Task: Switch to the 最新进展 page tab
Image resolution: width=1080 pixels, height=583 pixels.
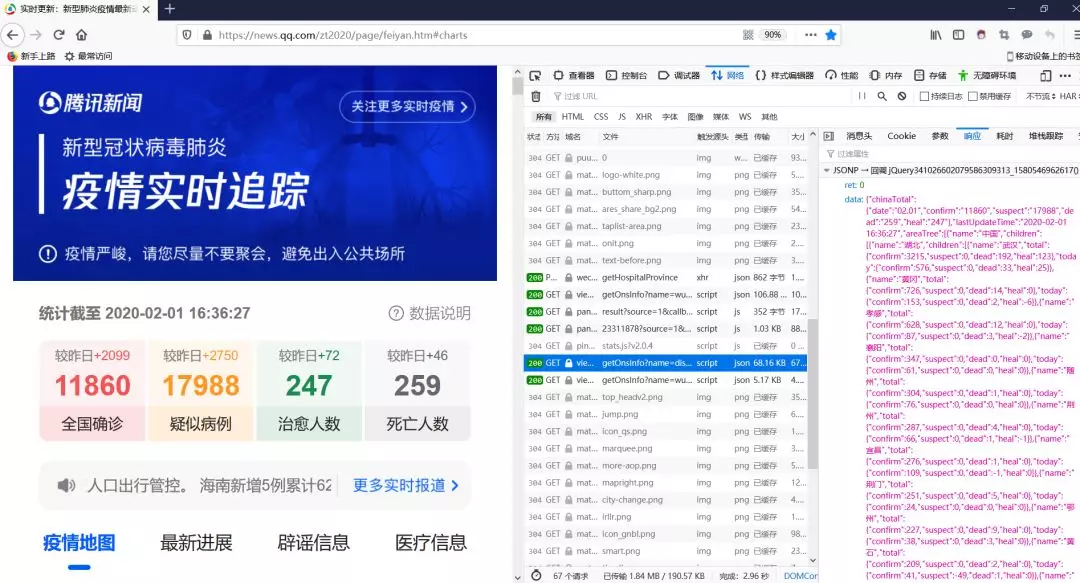Action: [x=196, y=543]
